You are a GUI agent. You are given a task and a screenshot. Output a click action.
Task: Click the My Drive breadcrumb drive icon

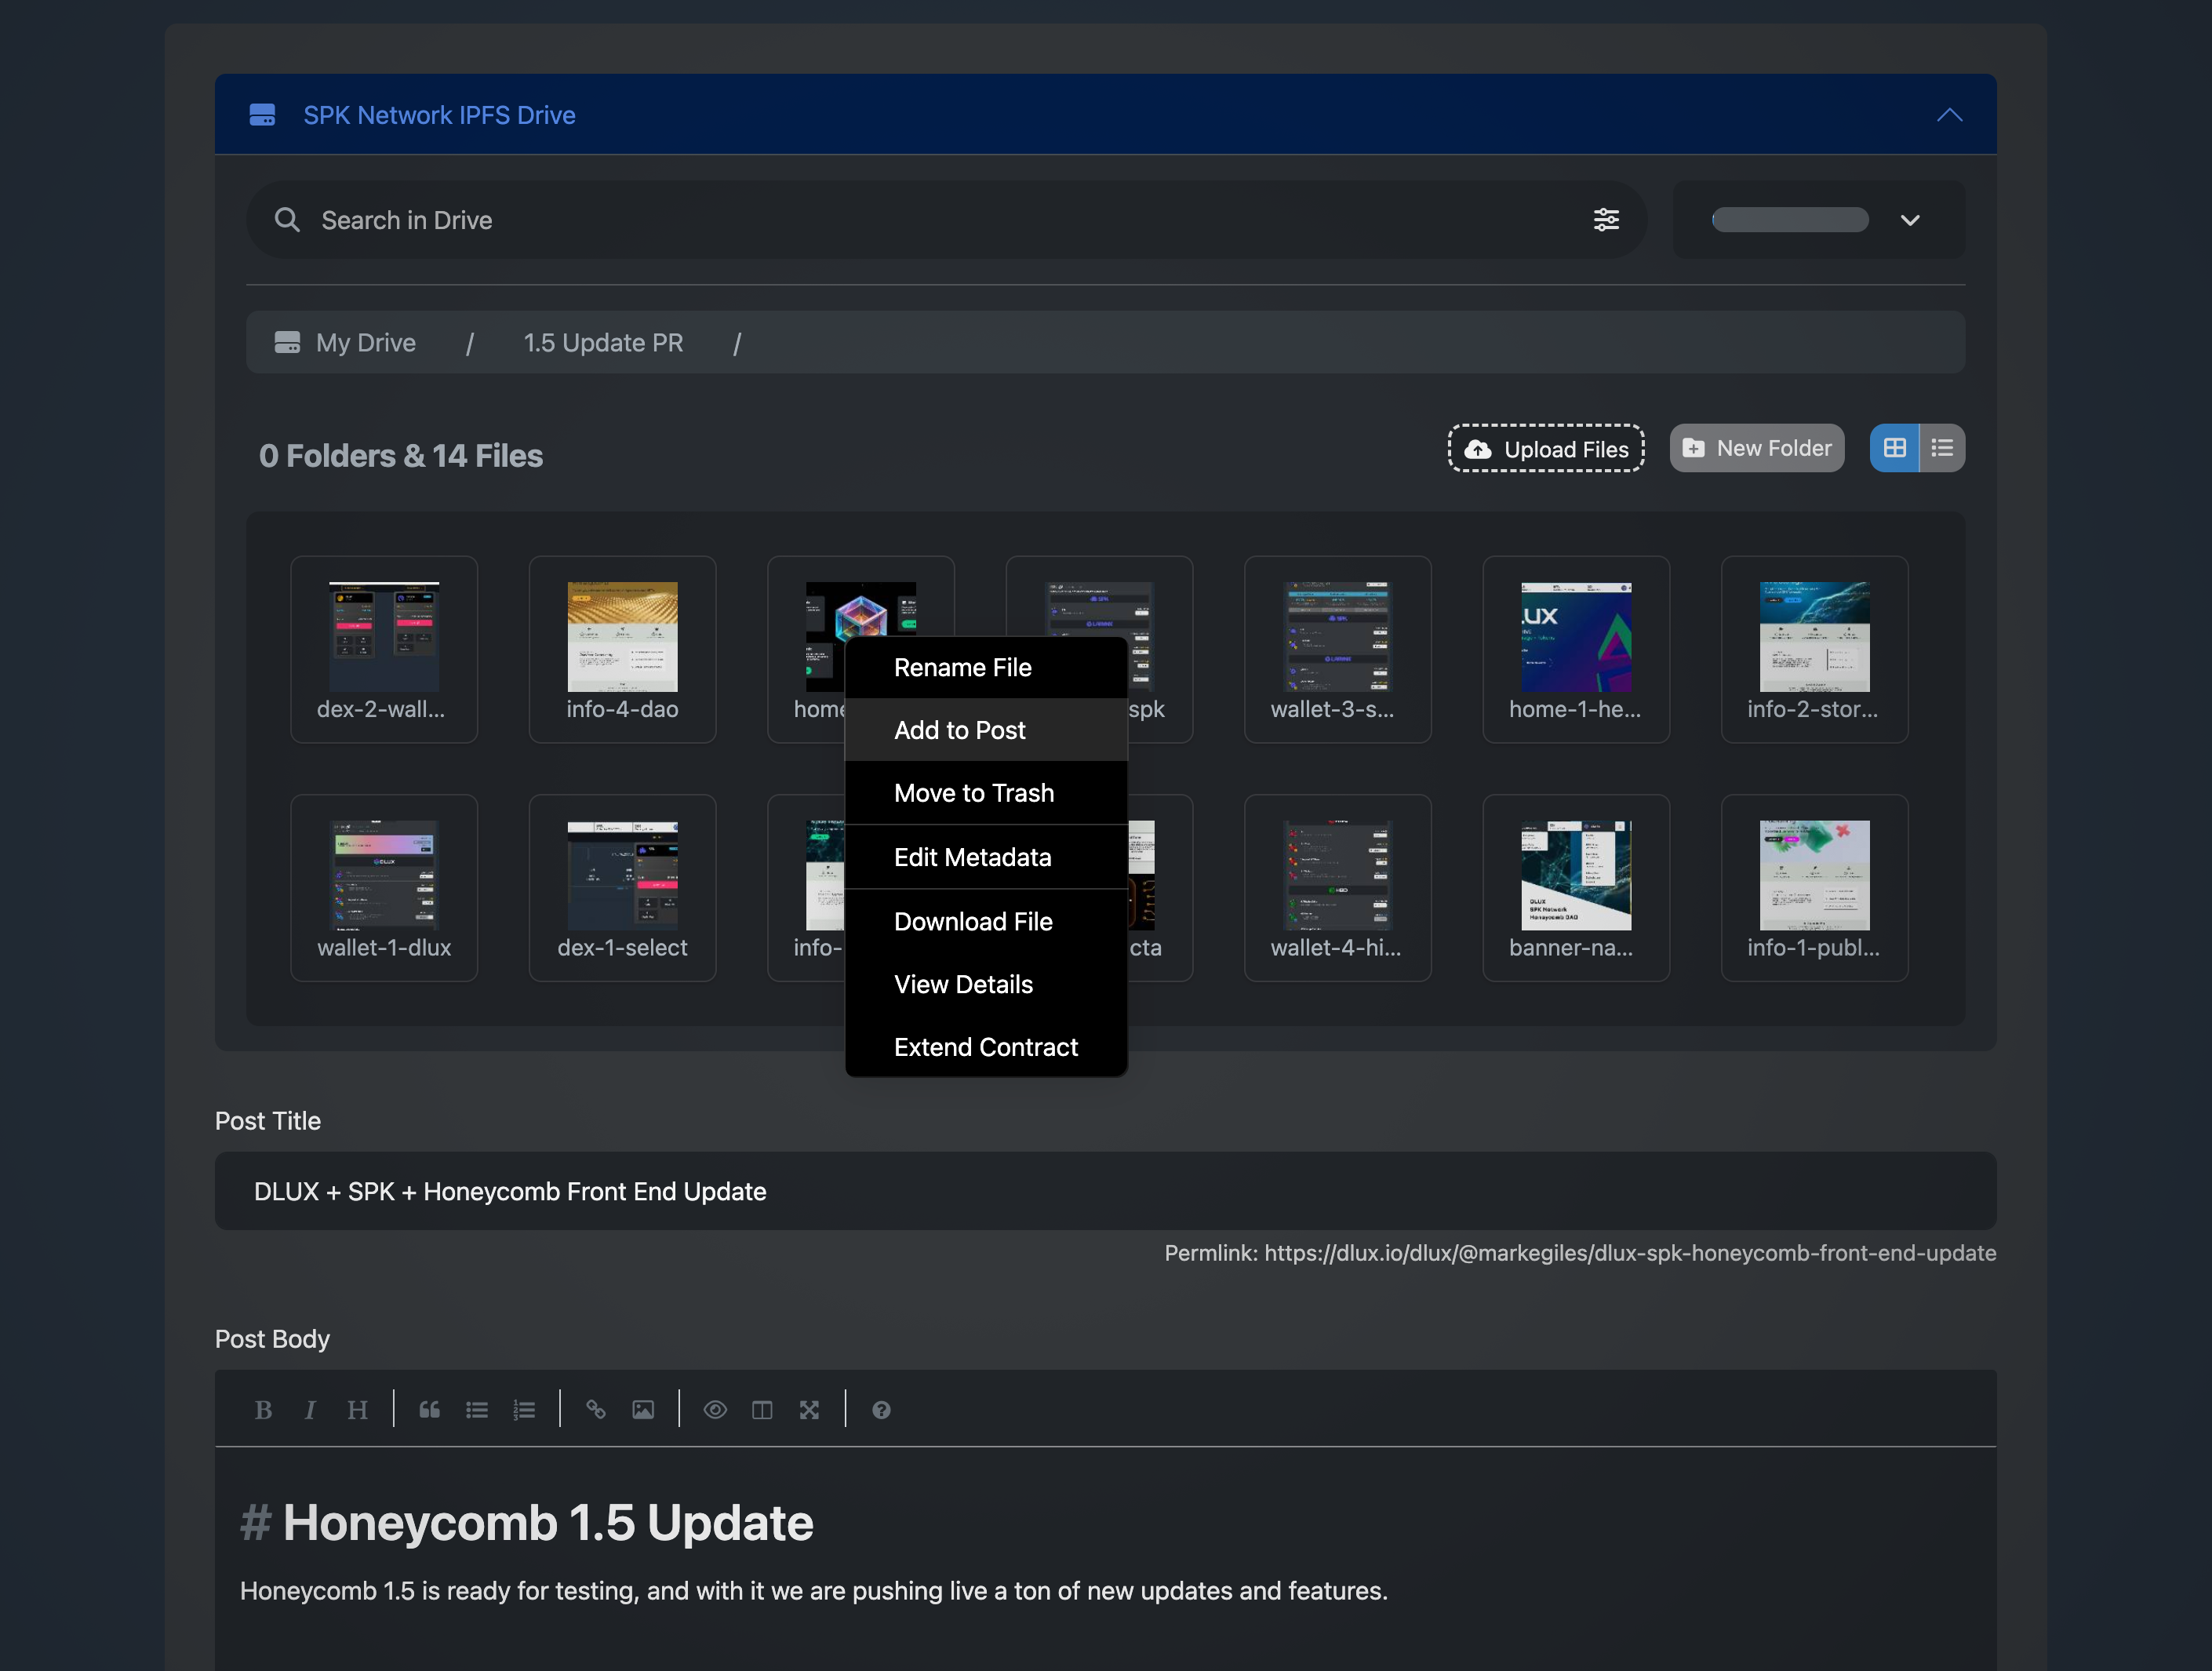(x=287, y=343)
